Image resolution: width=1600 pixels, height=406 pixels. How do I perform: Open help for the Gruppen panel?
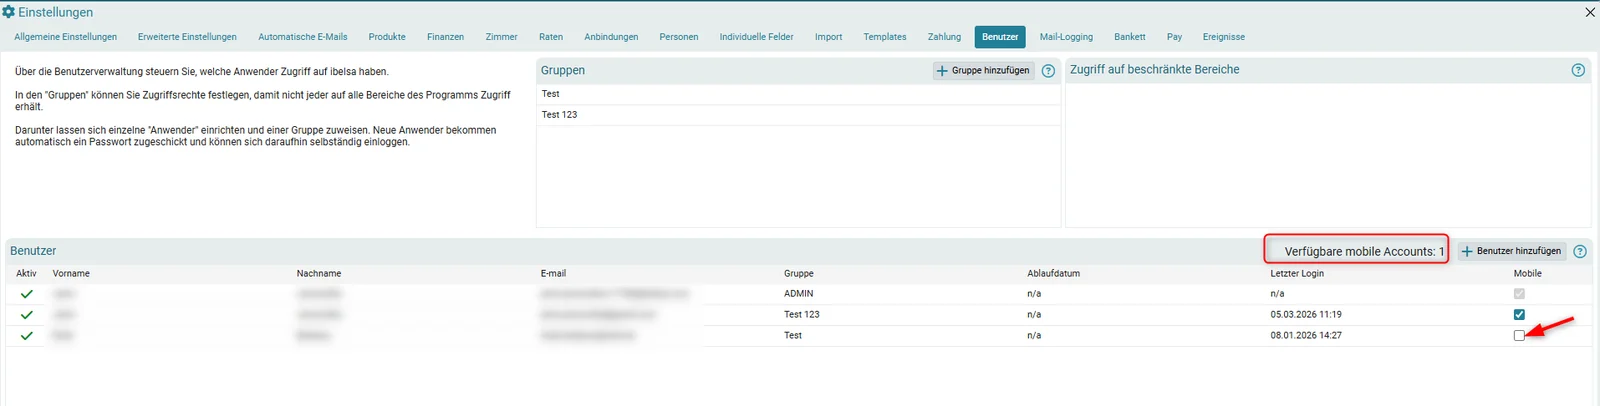point(1048,71)
